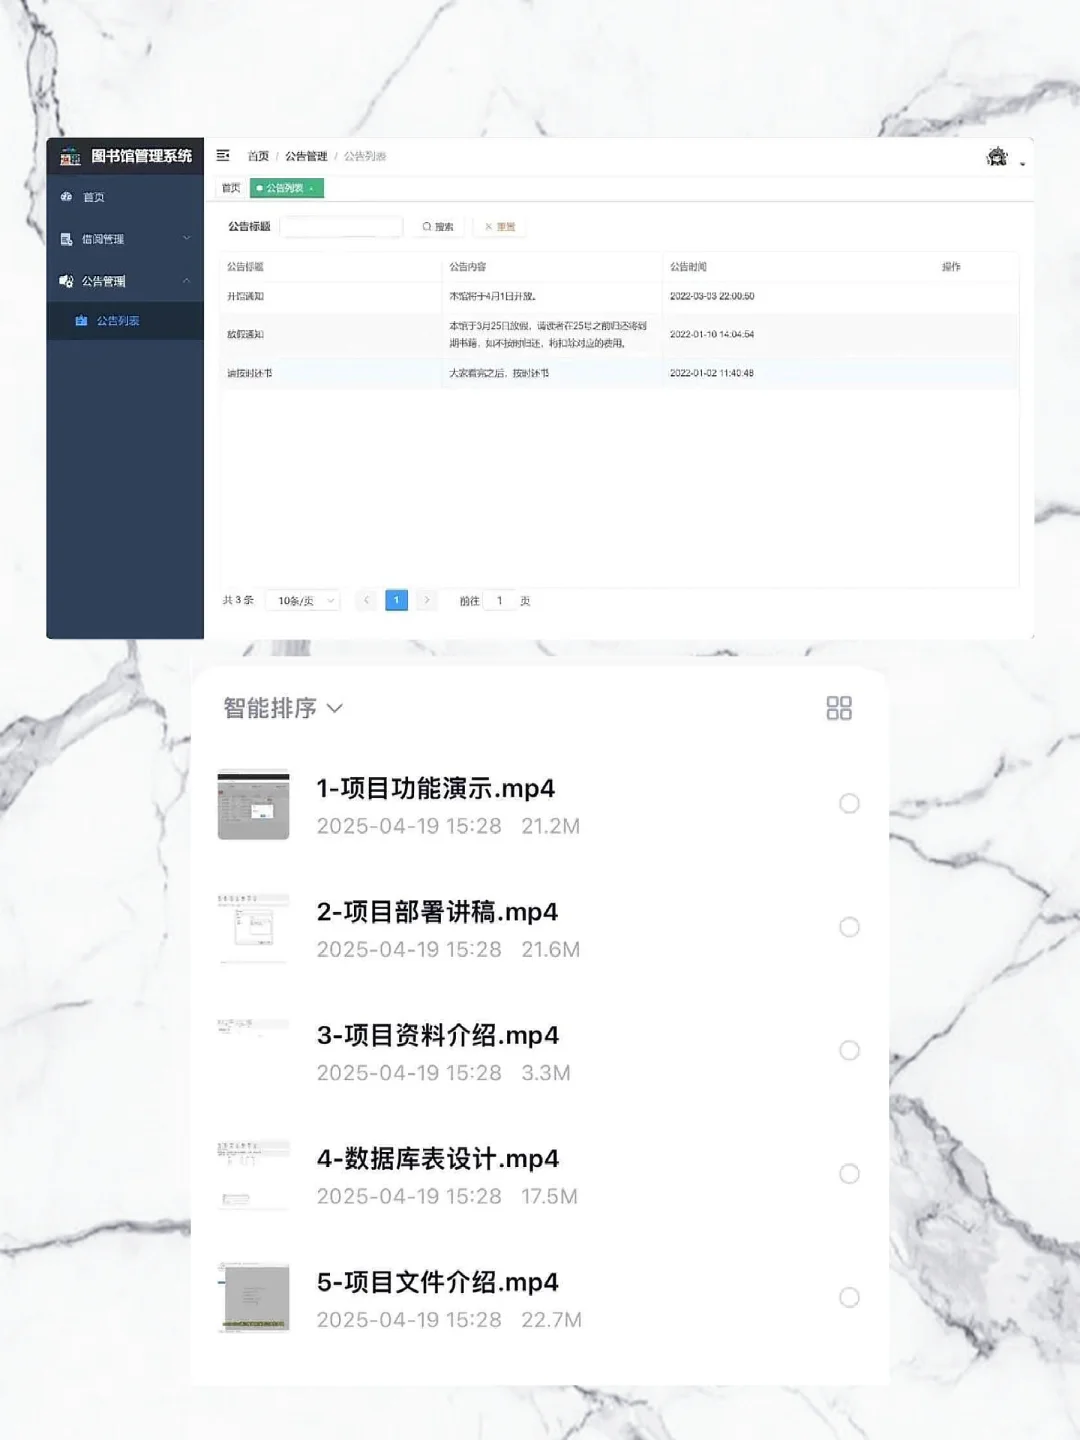Click the 公告管理 megaphone icon in sidebar
The height and width of the screenshot is (1440, 1080).
(65, 281)
